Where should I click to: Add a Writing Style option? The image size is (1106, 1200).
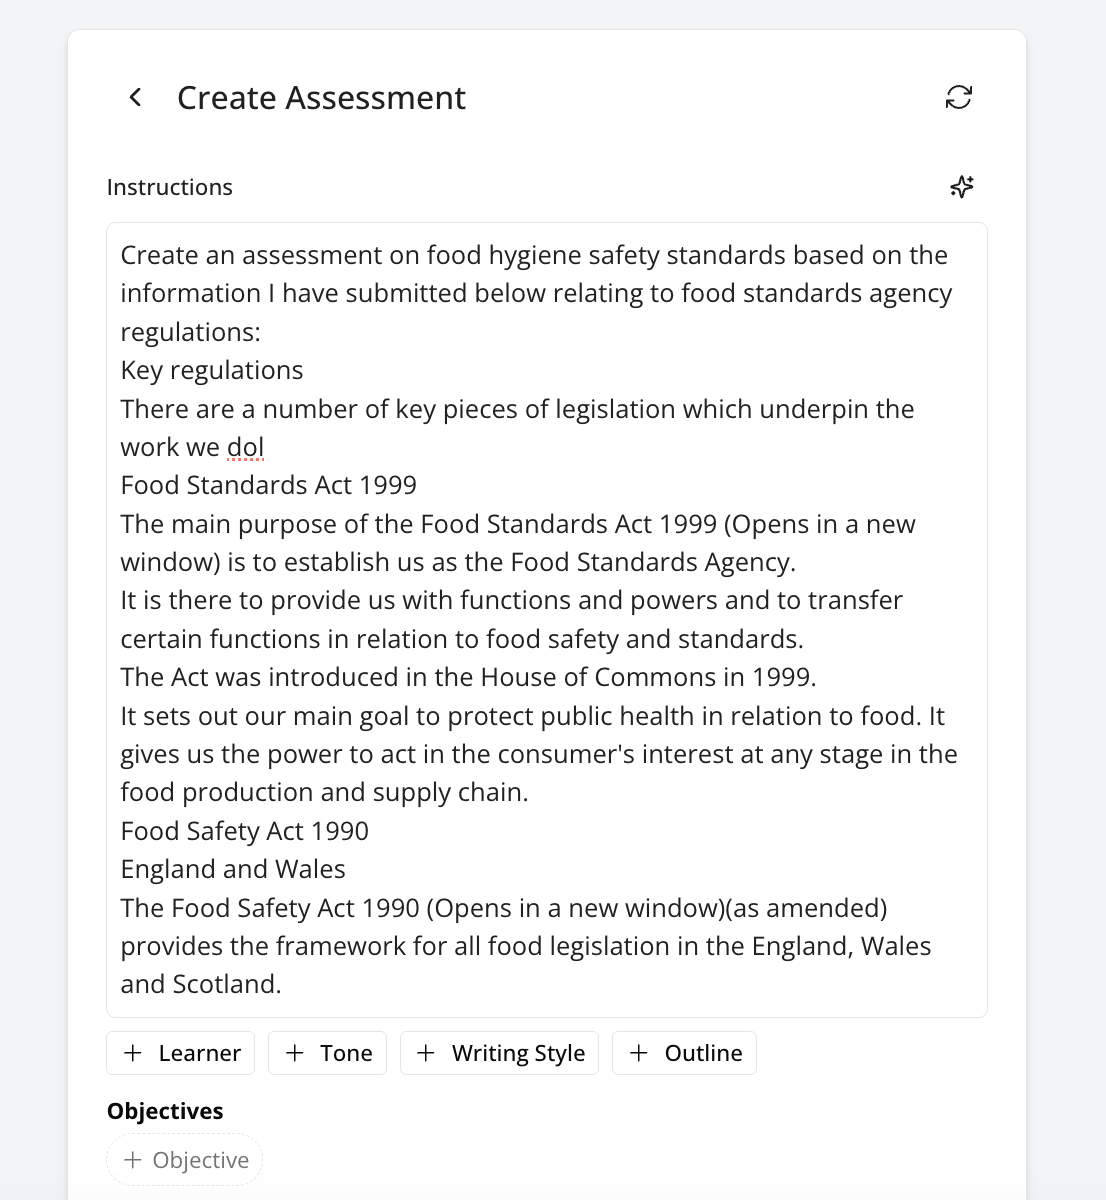coord(499,1053)
